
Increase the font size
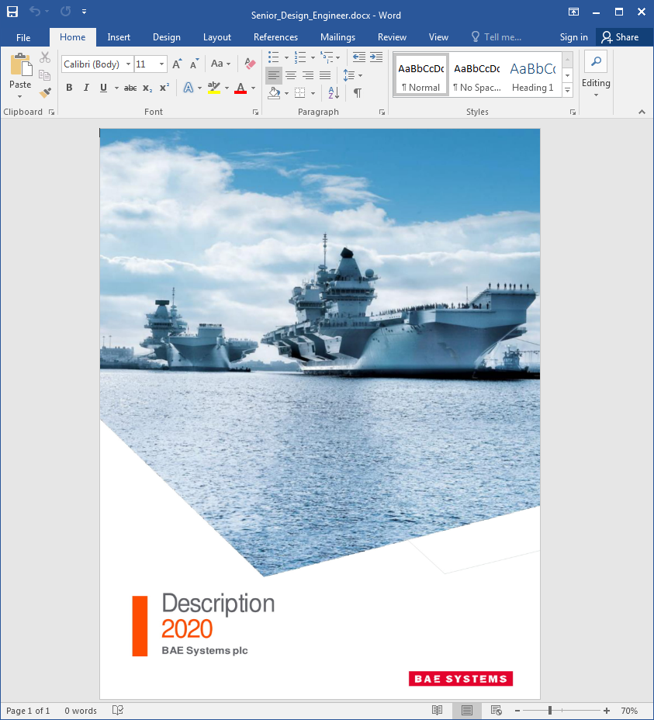pos(177,64)
